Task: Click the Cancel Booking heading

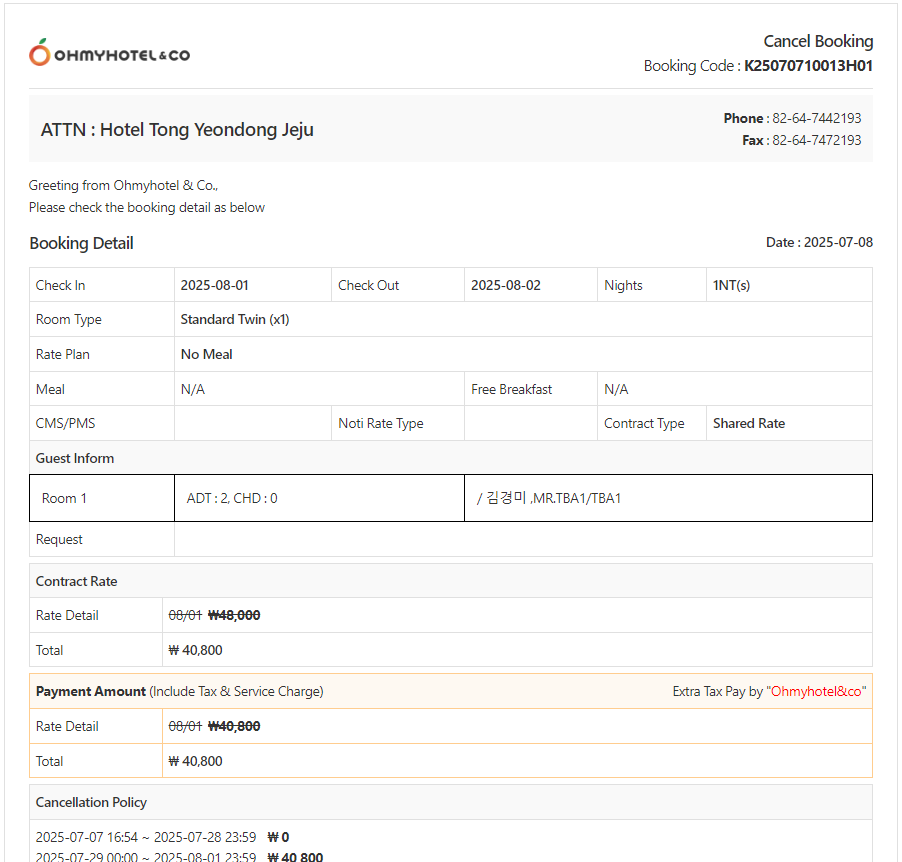Action: point(818,41)
